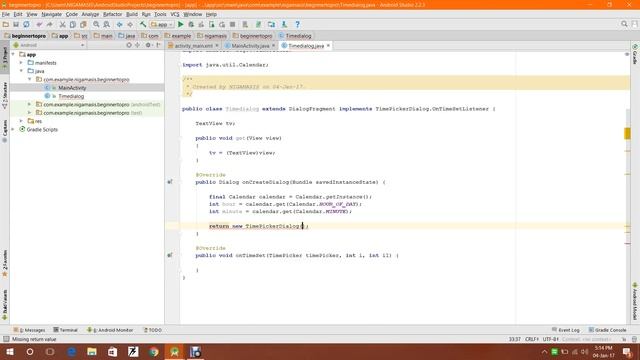
Task: Switch to the activity_main.xml tab
Action: click(x=193, y=46)
